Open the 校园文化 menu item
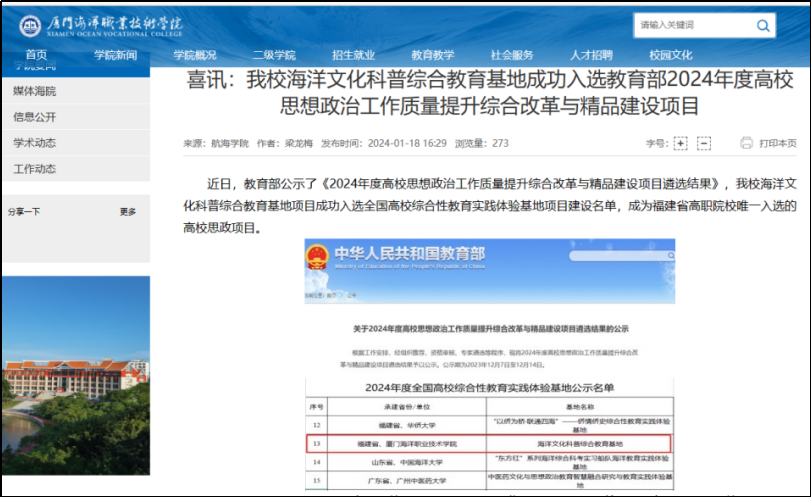The image size is (811, 497). tap(670, 55)
